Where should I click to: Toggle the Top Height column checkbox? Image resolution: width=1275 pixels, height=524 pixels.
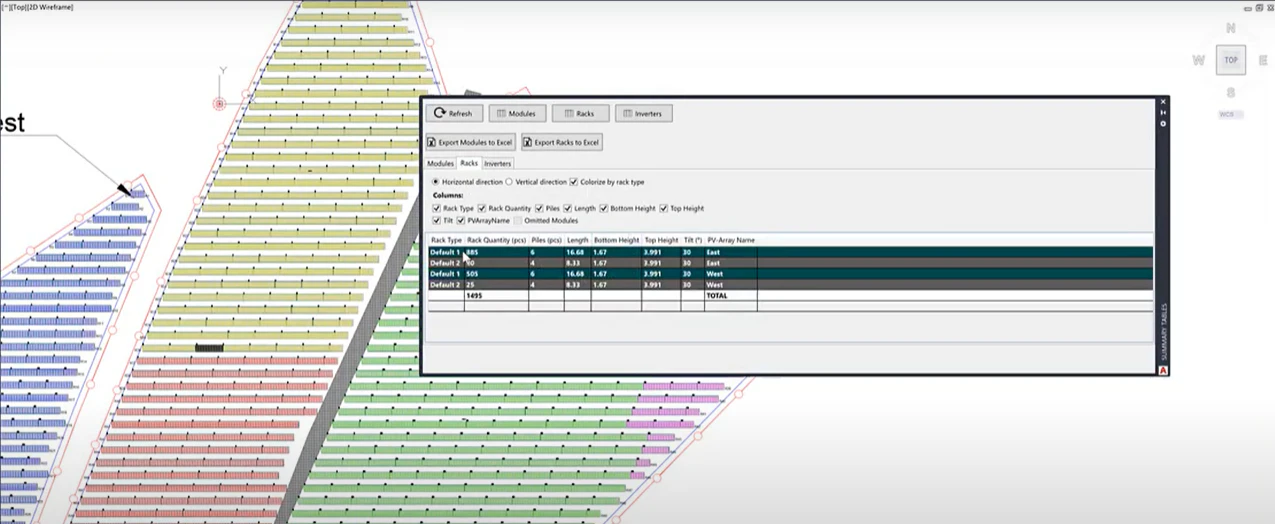(664, 208)
